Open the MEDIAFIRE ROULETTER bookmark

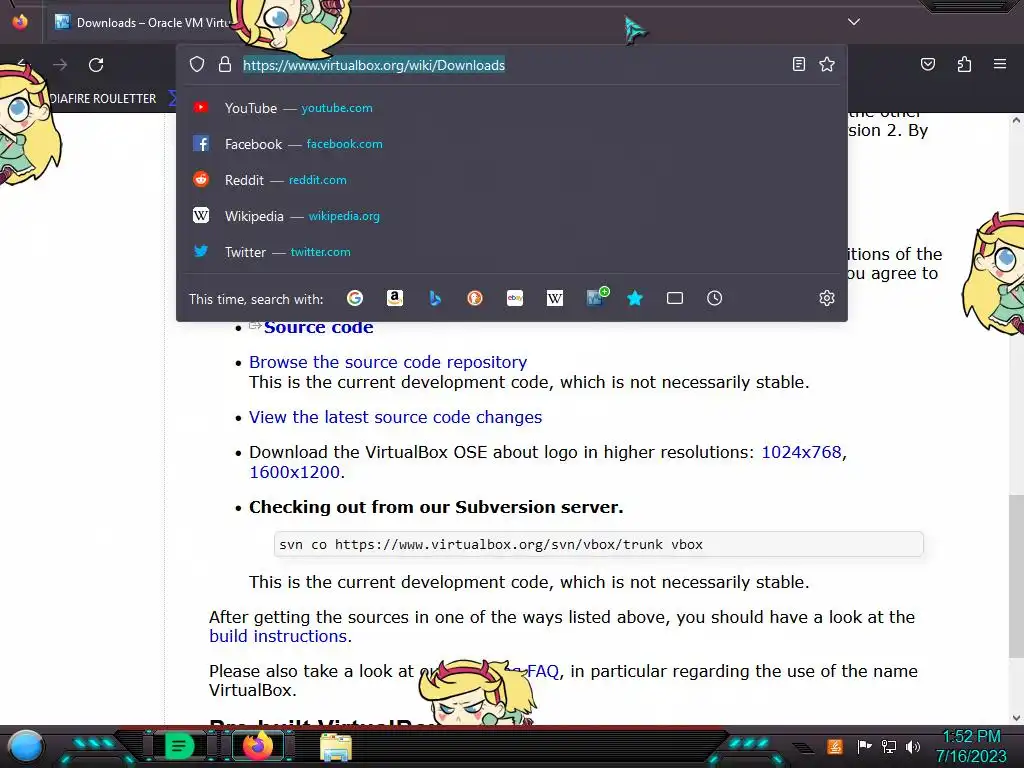click(103, 99)
